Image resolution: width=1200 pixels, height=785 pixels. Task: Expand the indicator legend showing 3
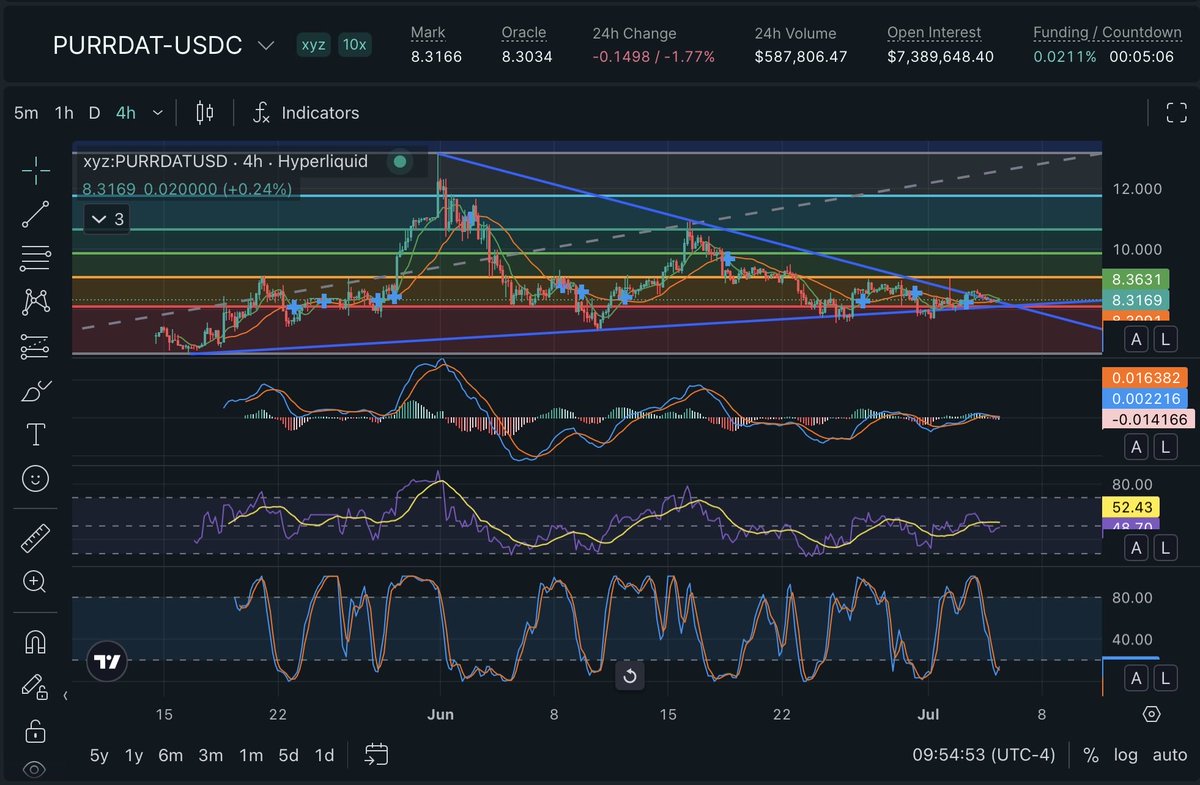(107, 218)
